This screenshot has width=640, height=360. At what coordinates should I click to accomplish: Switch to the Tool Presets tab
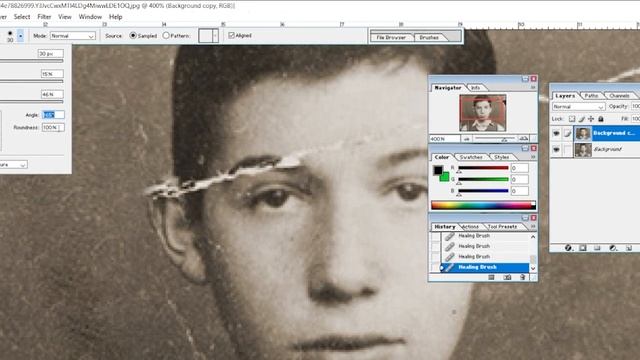pyautogui.click(x=502, y=227)
